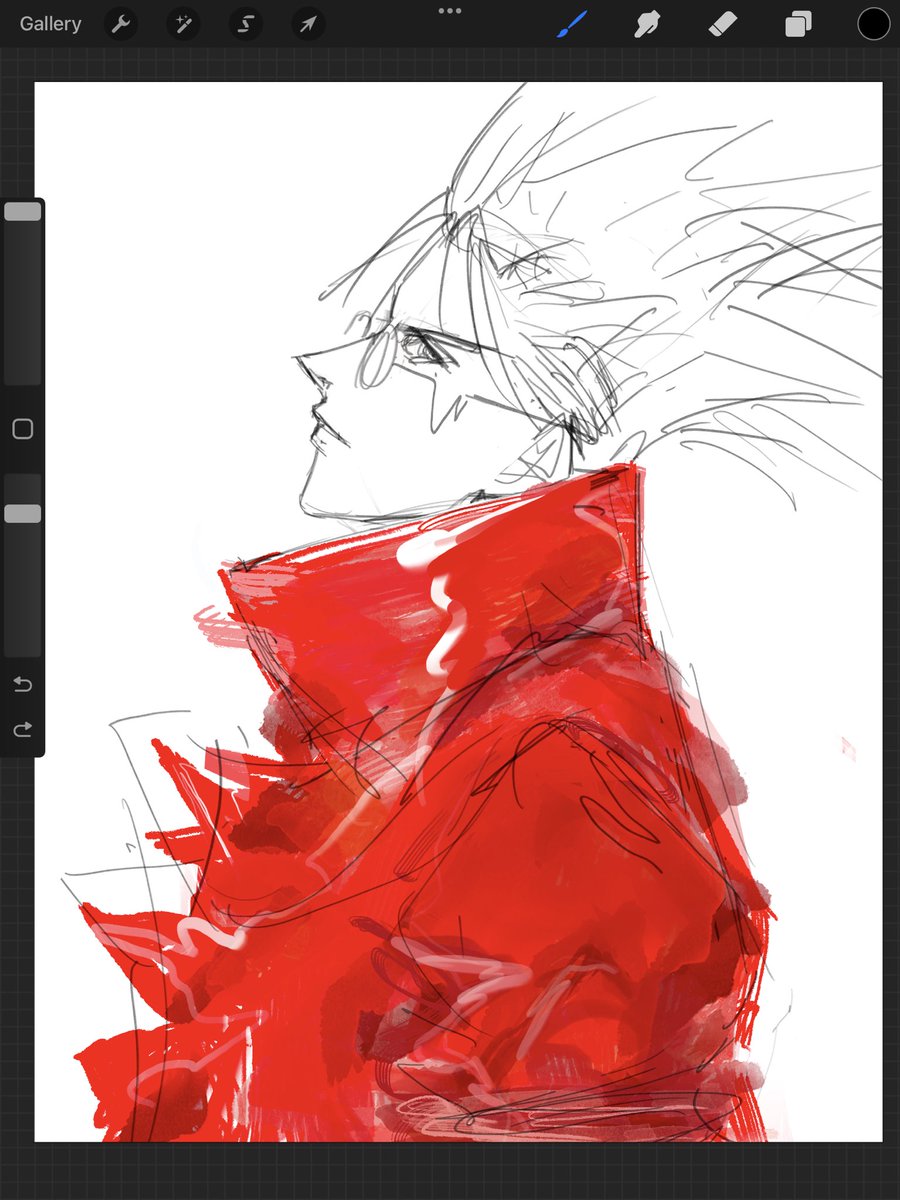Tap Redo in the sidebar

(22, 729)
